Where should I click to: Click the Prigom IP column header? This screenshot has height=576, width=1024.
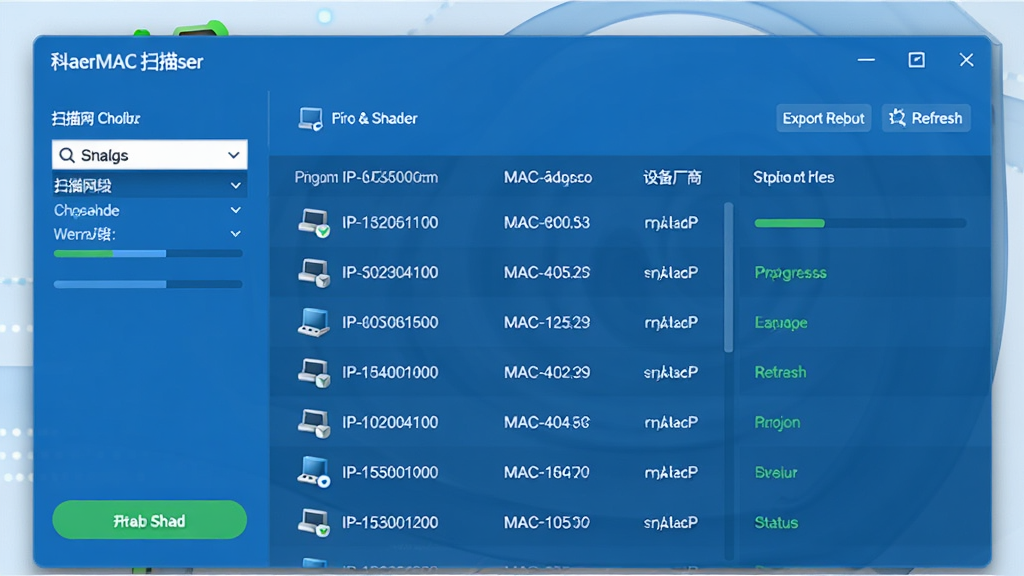point(366,178)
